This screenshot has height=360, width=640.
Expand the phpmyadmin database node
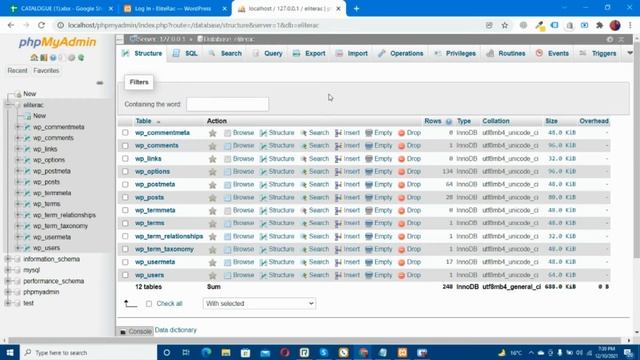coord(8,292)
